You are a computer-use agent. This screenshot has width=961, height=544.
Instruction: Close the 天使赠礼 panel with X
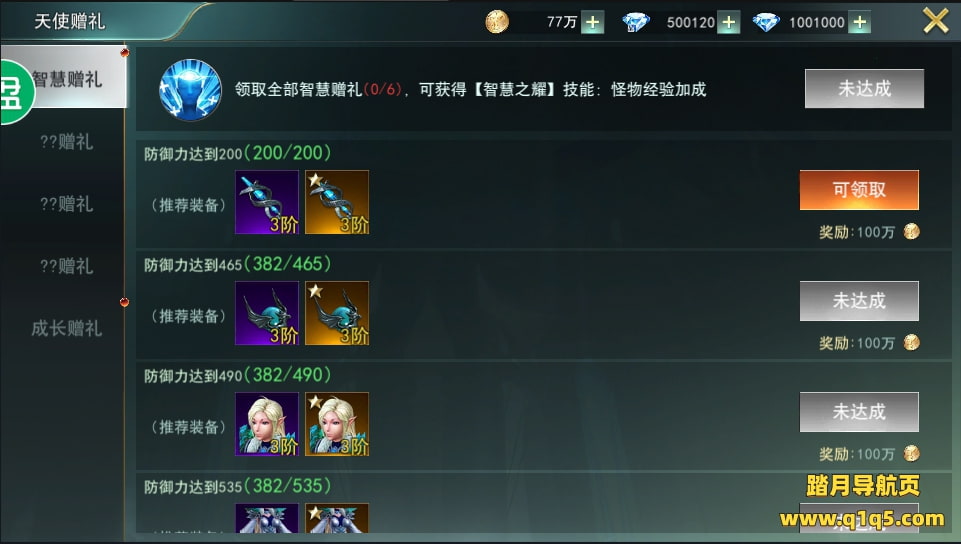point(935,21)
